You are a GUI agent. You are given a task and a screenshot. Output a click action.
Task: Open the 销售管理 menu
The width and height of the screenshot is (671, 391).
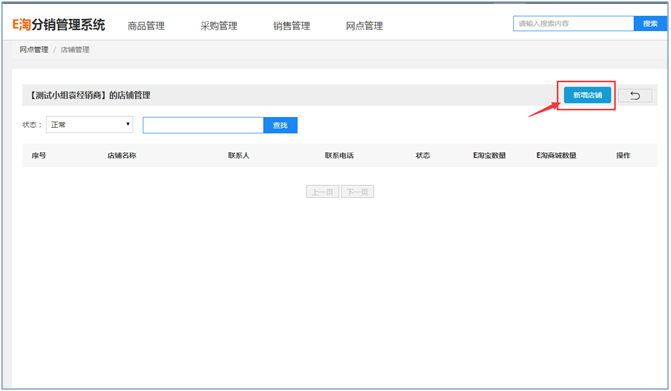(x=291, y=26)
